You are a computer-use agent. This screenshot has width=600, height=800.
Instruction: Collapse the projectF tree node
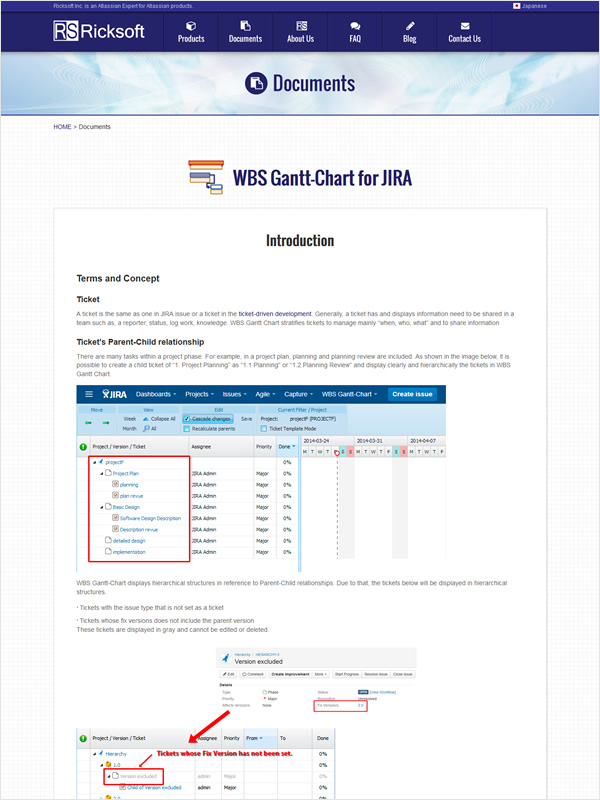(94, 462)
